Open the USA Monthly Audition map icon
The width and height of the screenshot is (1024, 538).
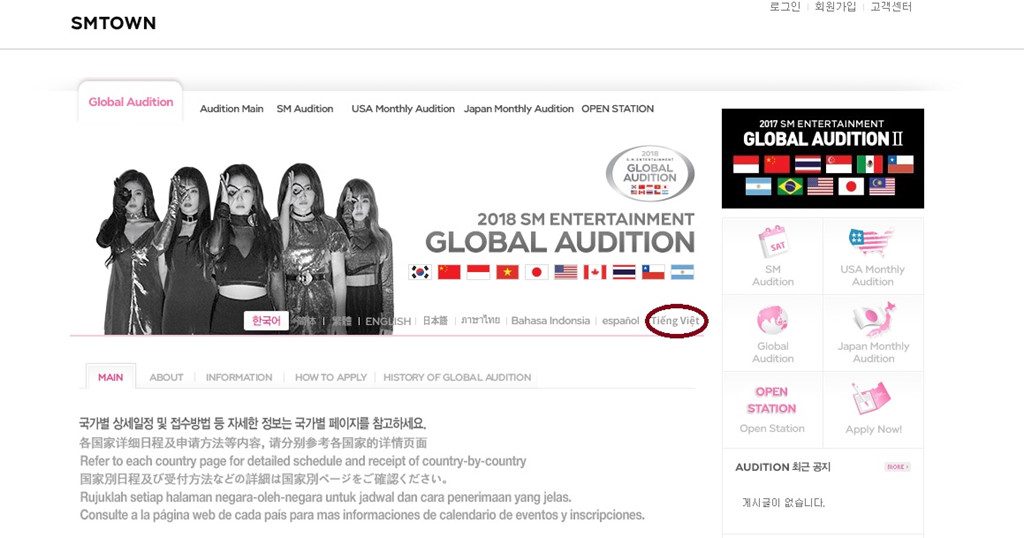[871, 243]
